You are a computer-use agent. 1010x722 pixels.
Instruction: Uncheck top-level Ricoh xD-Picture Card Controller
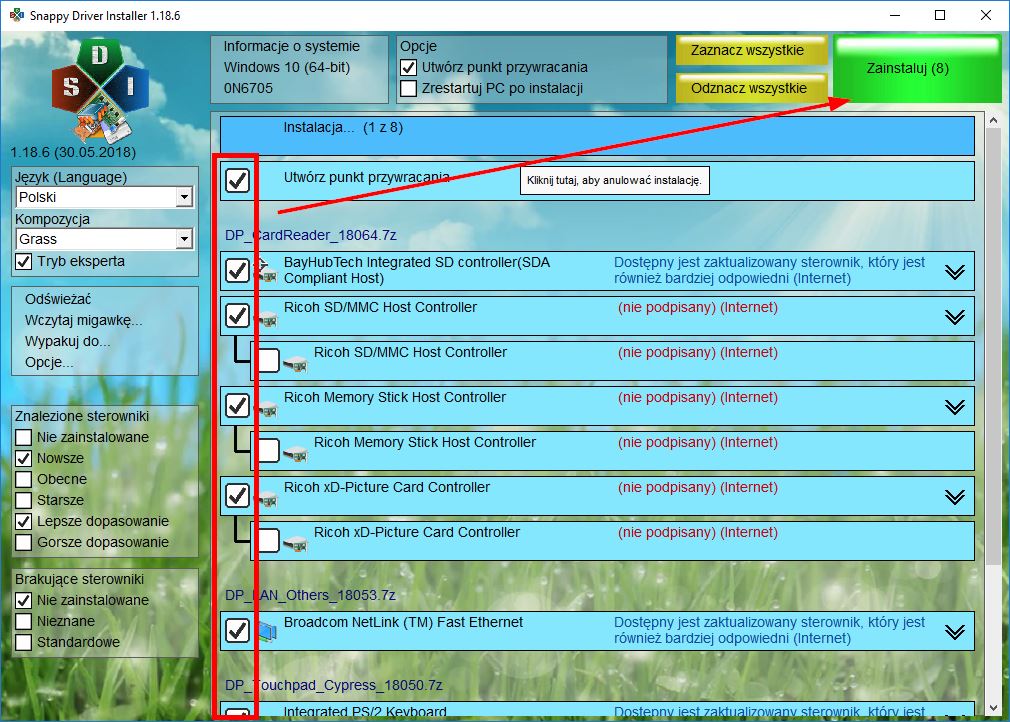click(238, 496)
